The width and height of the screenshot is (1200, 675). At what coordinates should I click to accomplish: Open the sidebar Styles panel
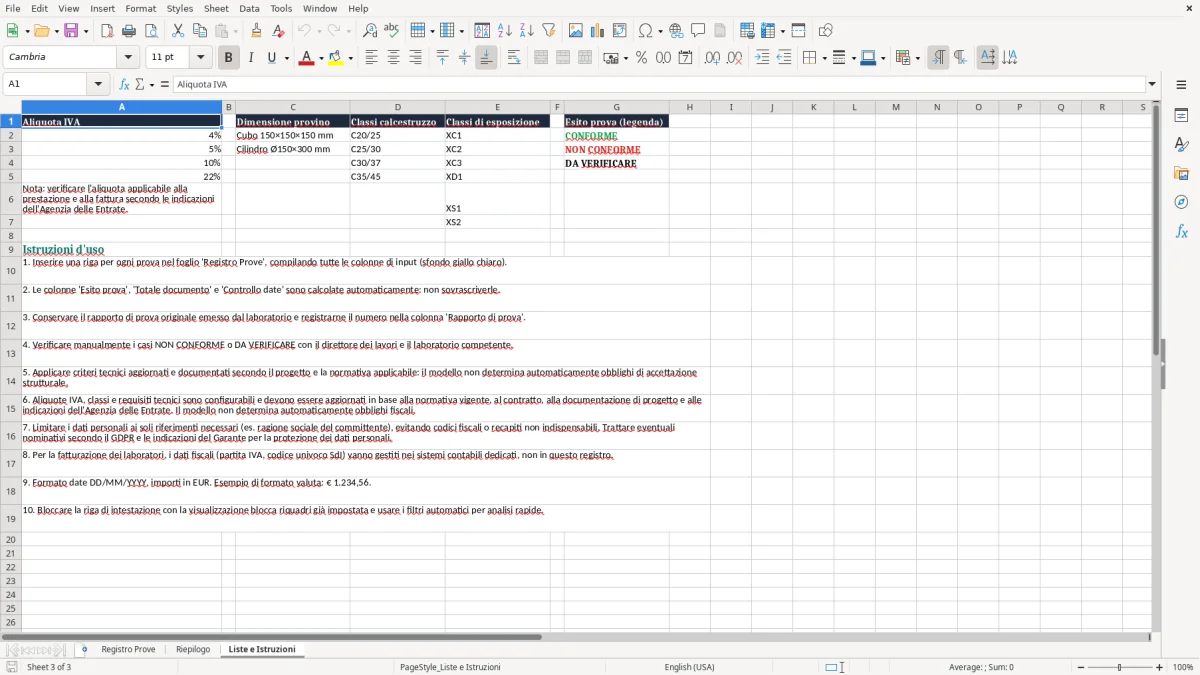1181,145
